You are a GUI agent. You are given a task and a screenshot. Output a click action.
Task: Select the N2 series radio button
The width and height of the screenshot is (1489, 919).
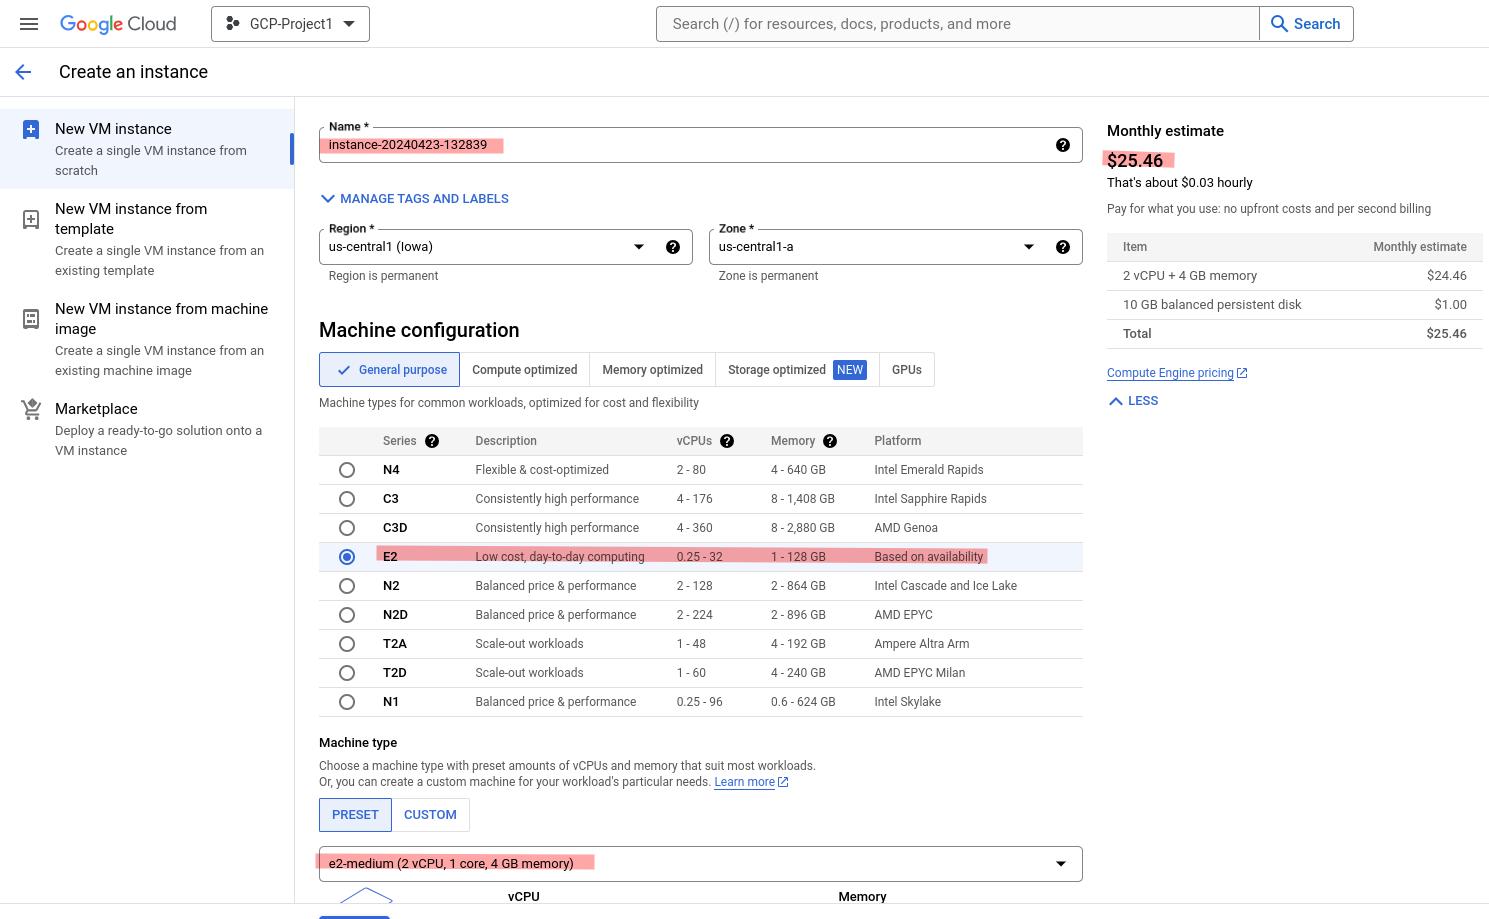point(347,586)
